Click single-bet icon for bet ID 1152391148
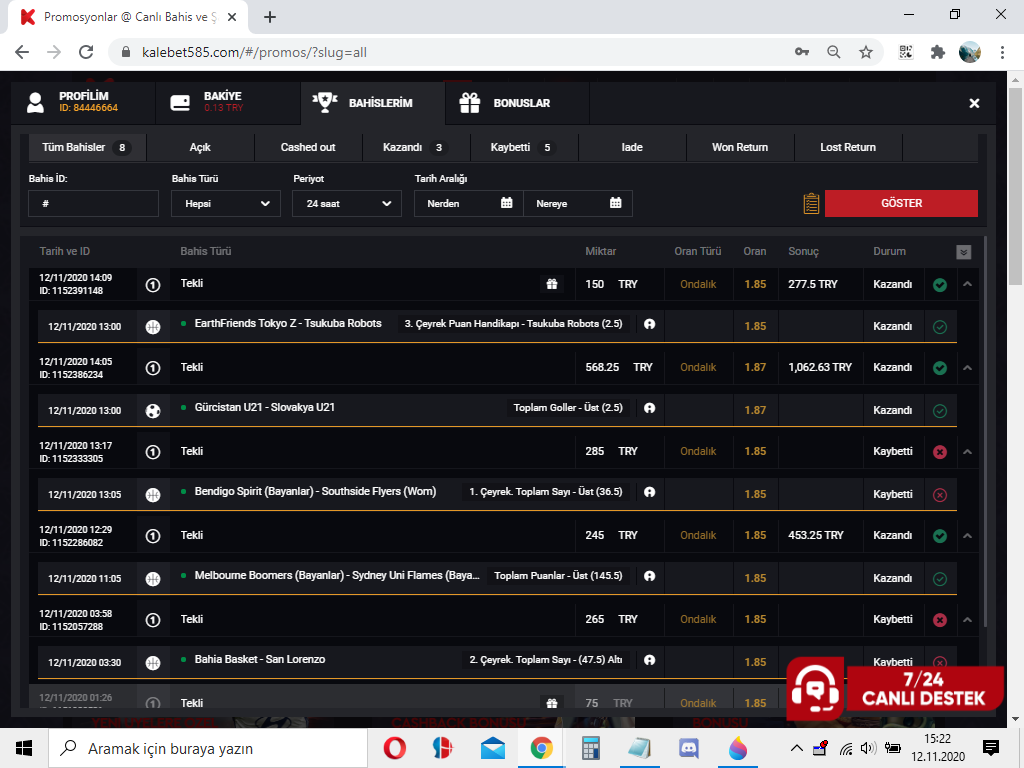The image size is (1024, 768). point(153,285)
